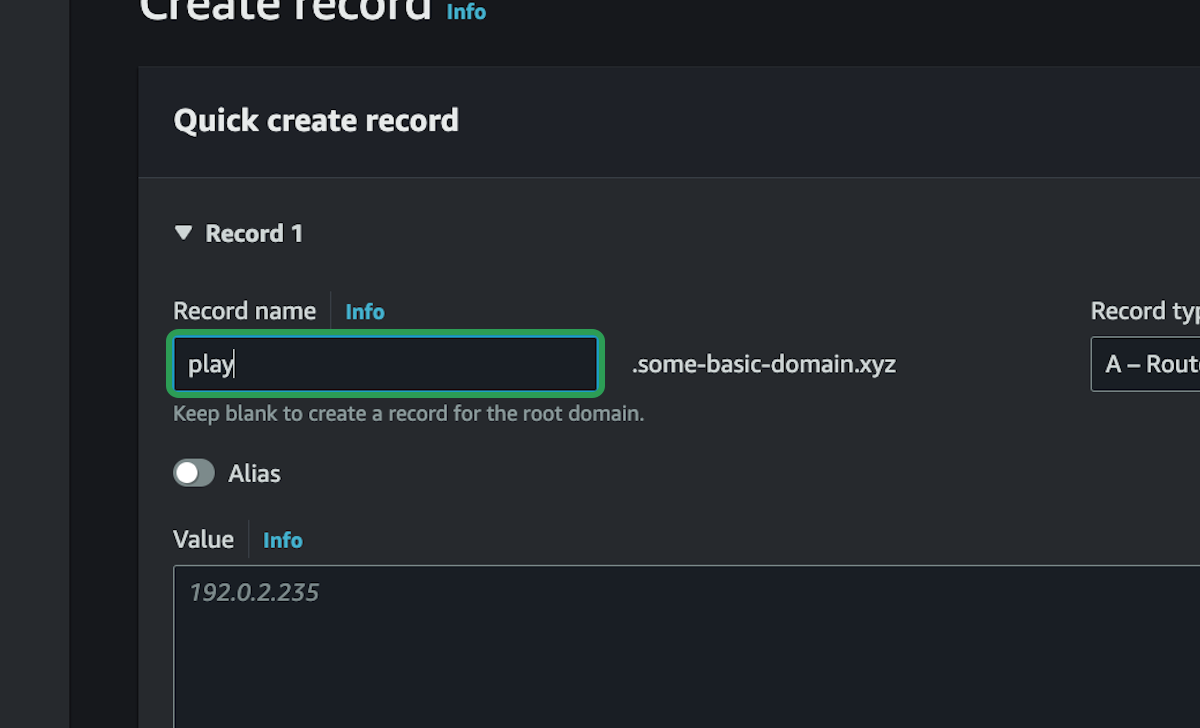
Task: Click blank margin left of form panel
Action: pyautogui.click(x=104, y=400)
